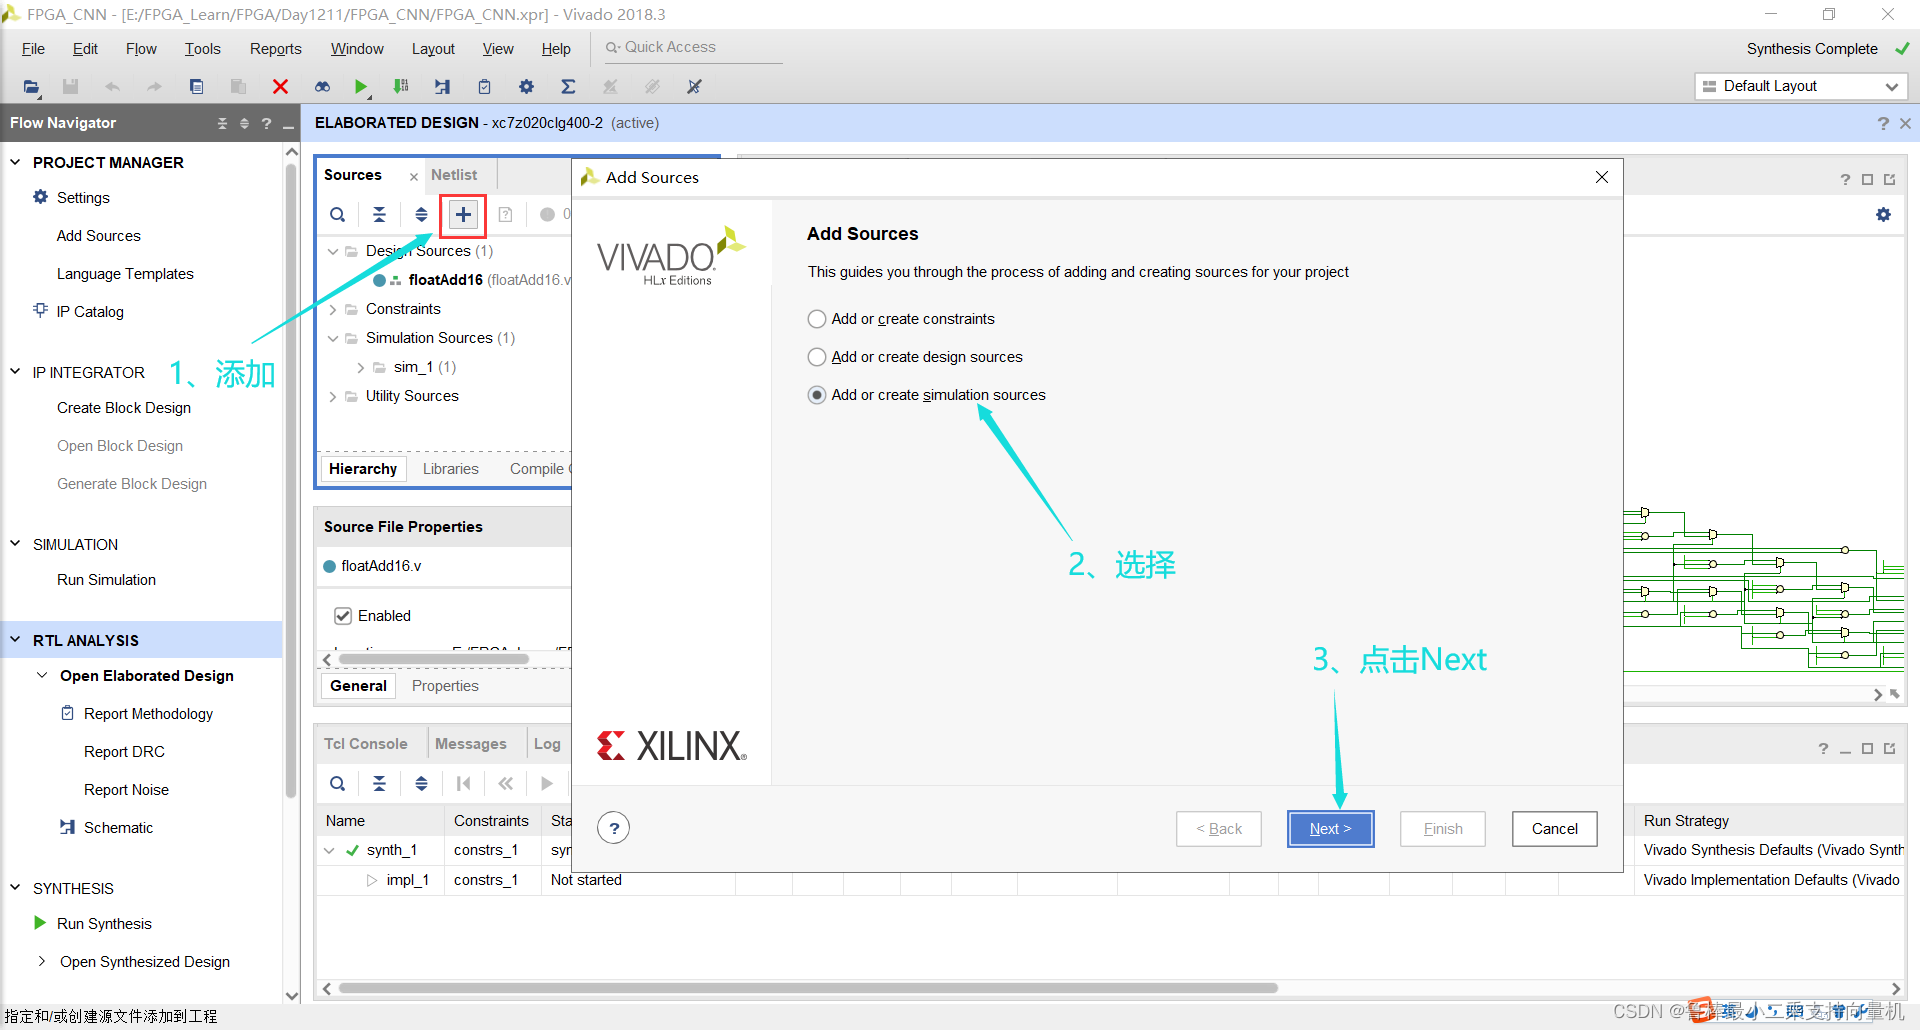The image size is (1920, 1030).
Task: Click Collapse All icon in Design Runs panel
Action: coord(379,783)
